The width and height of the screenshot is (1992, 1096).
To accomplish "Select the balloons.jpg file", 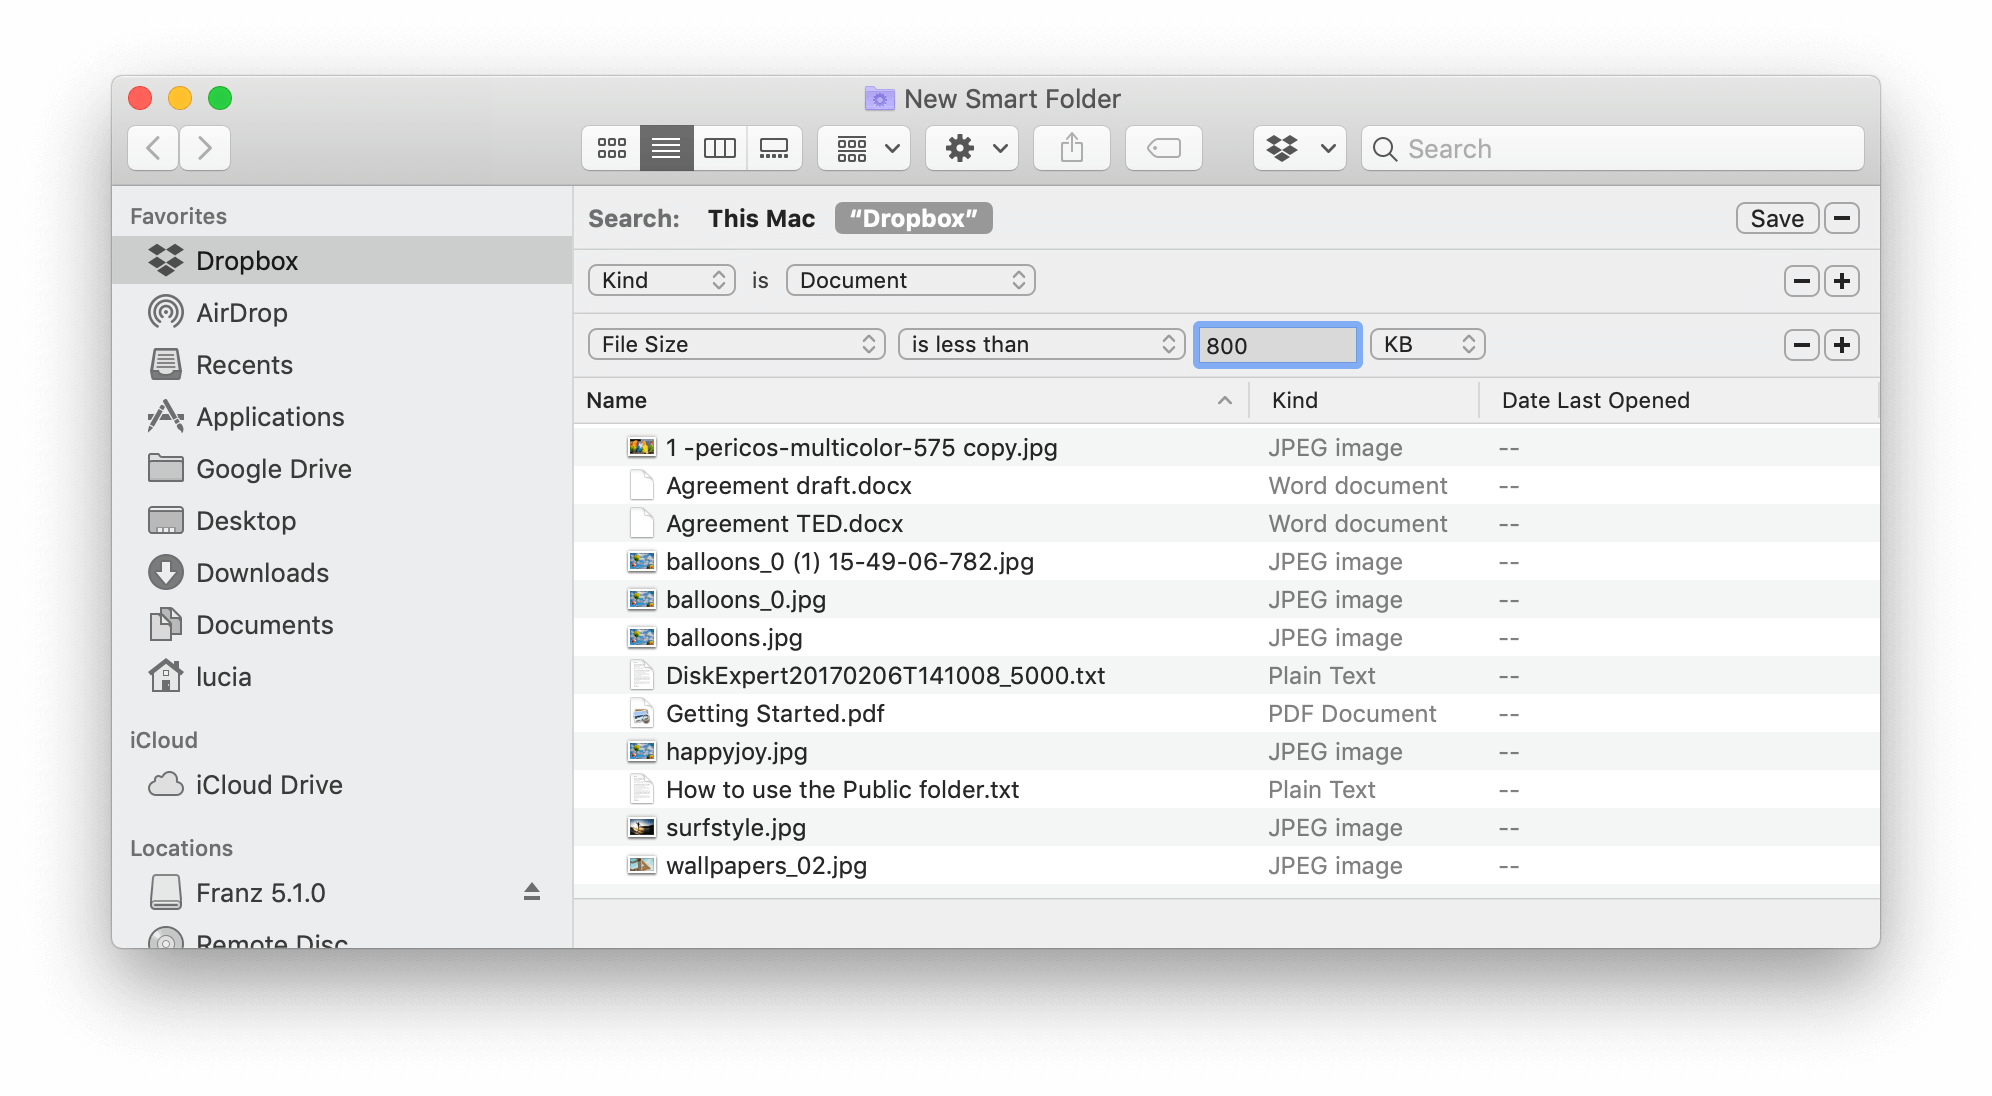I will click(1227, 638).
